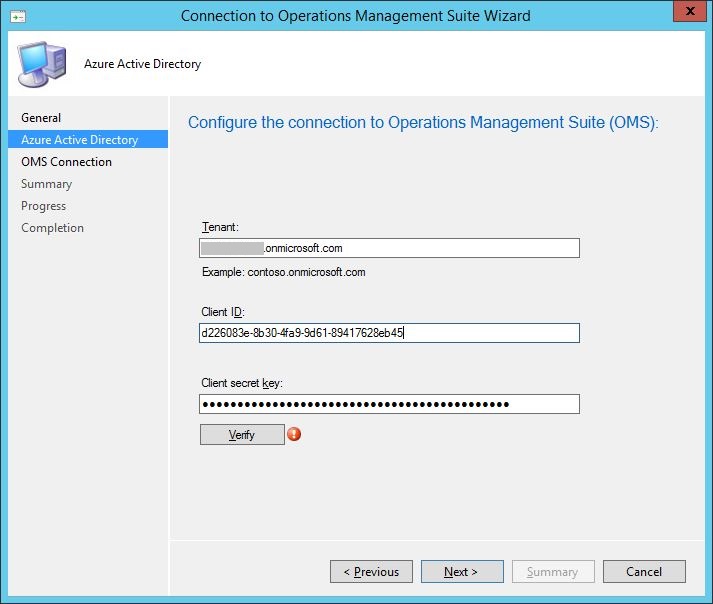The width and height of the screenshot is (713, 604).
Task: Click the computer icon in wizard header
Action: 42,64
